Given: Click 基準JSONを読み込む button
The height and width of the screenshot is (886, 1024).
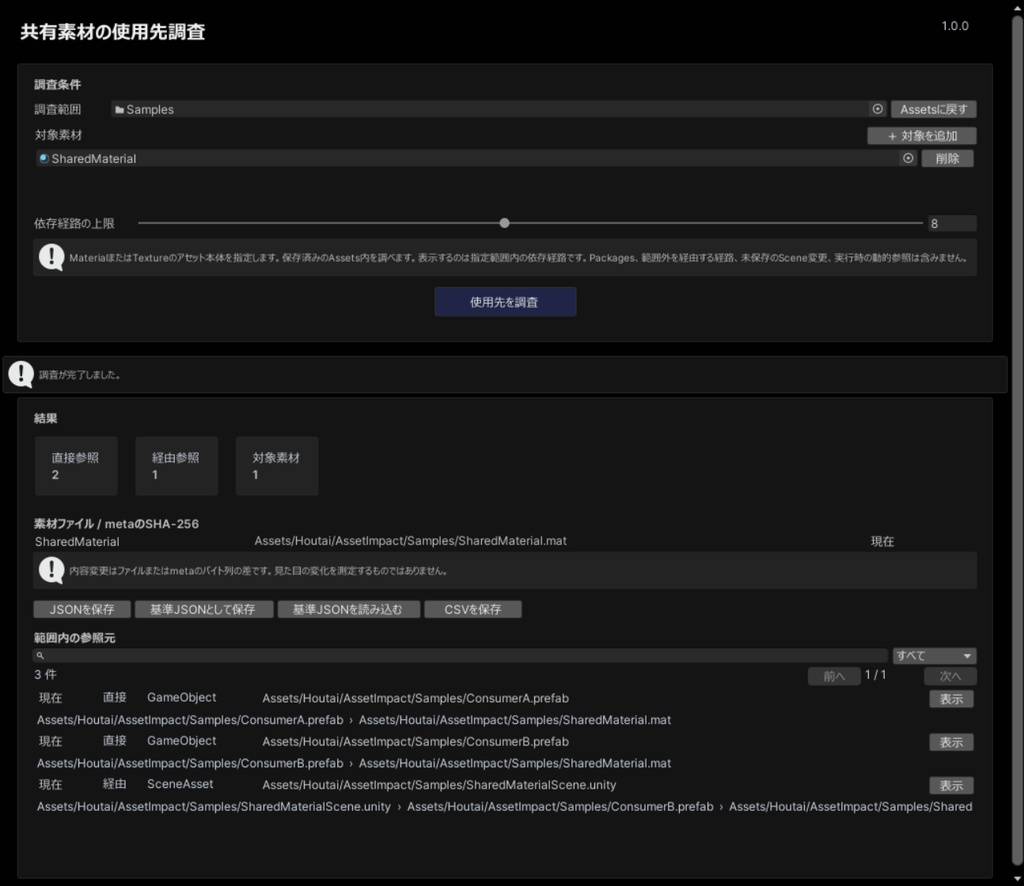Looking at the screenshot, I should 349,609.
